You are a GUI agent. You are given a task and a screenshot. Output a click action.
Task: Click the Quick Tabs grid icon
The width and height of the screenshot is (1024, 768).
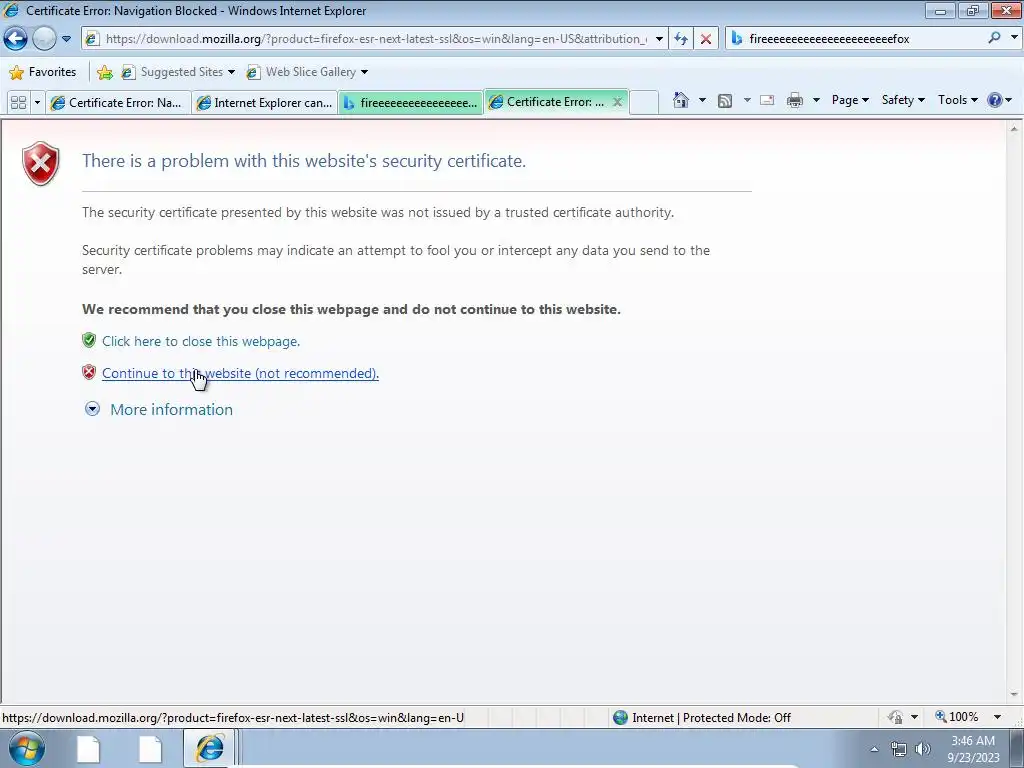tap(19, 102)
